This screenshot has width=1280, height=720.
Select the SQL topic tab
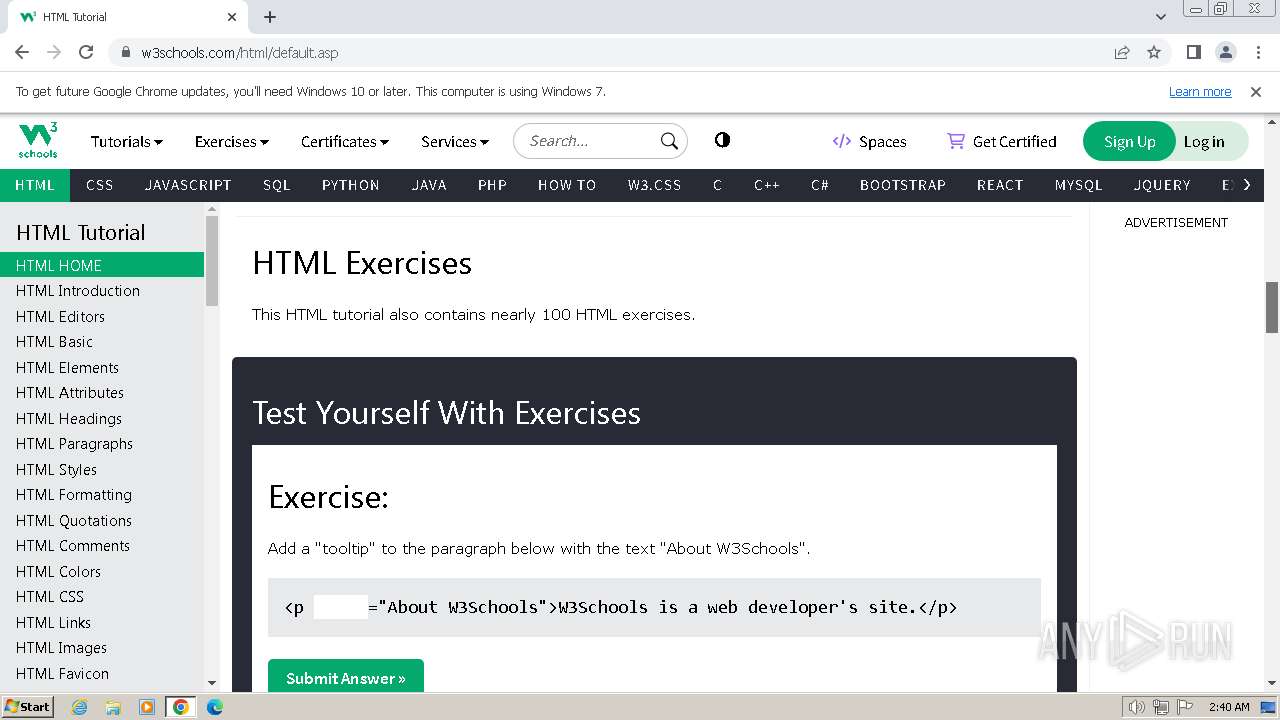(x=277, y=185)
